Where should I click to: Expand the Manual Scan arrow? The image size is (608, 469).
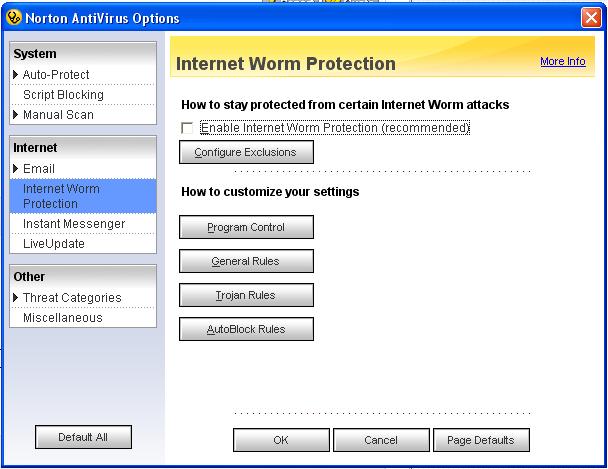pyautogui.click(x=16, y=115)
